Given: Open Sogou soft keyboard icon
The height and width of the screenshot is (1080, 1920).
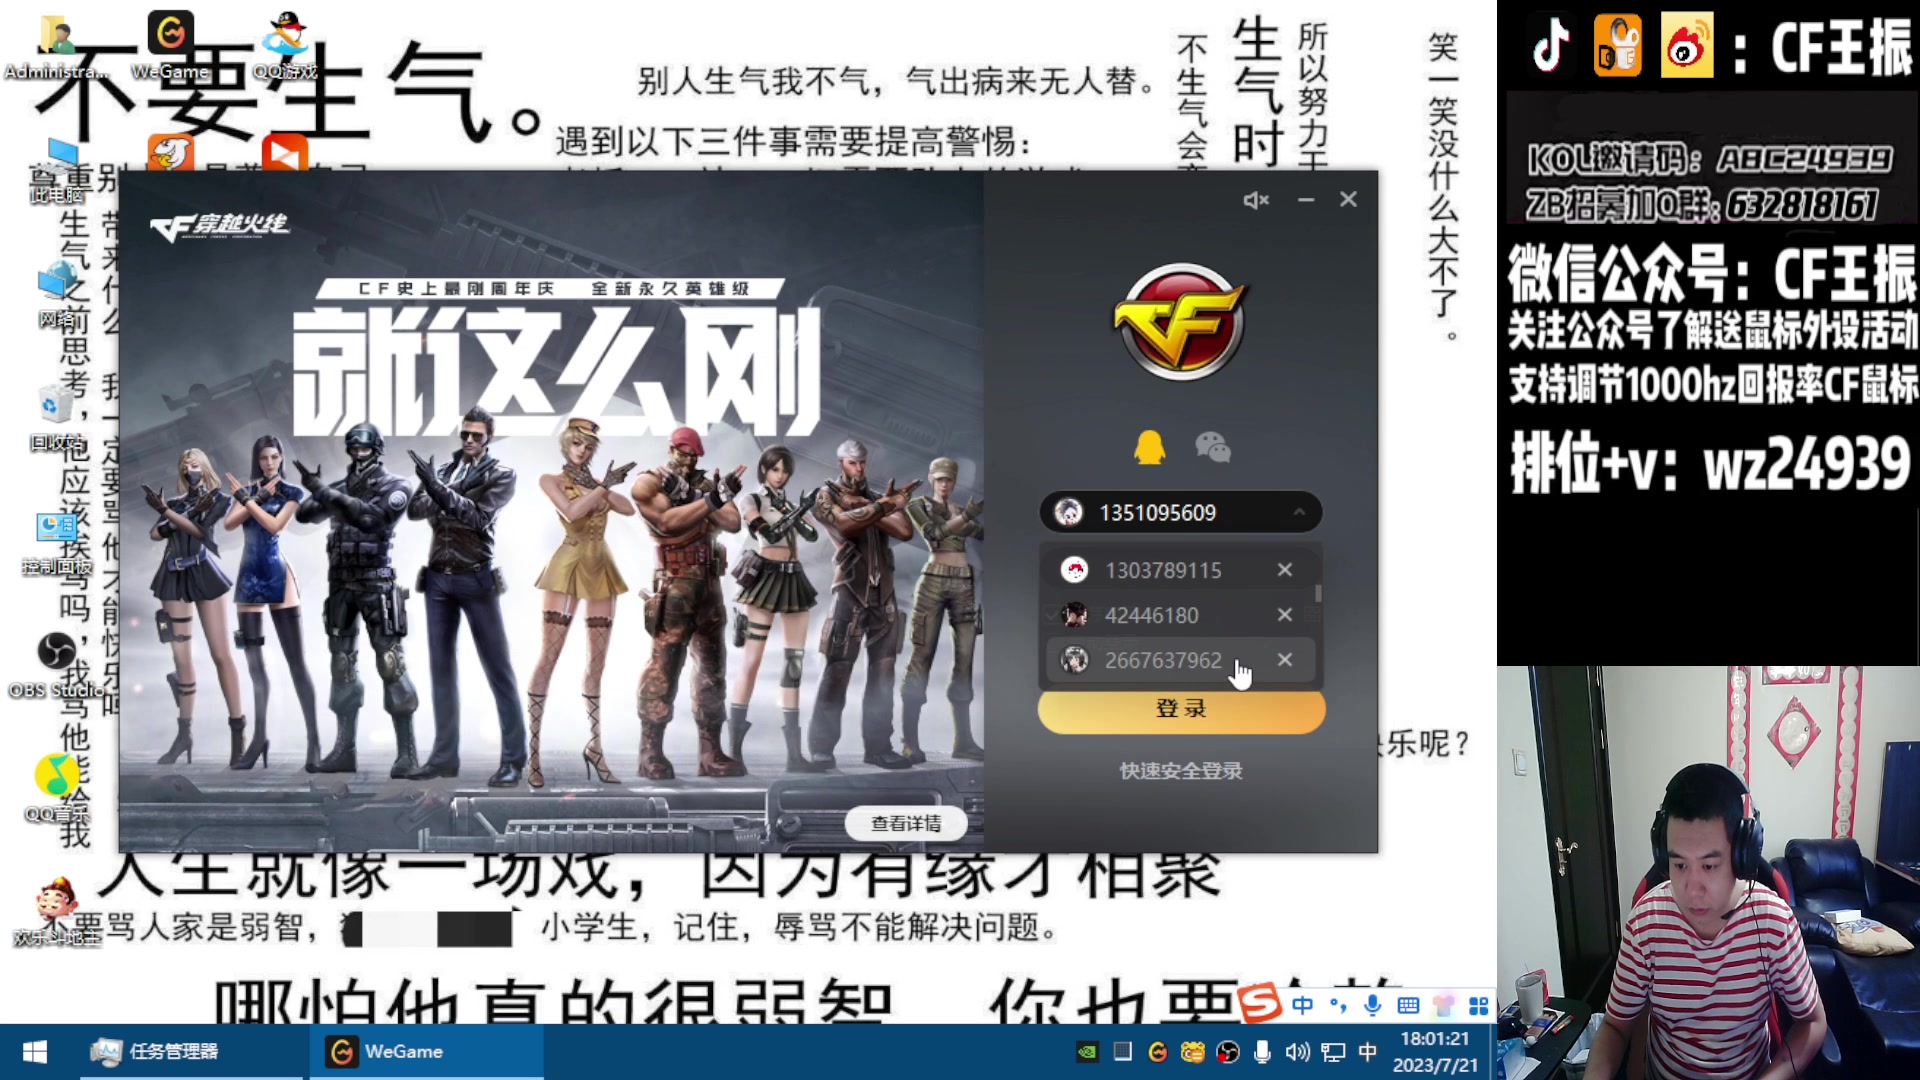Looking at the screenshot, I should pos(1408,1005).
